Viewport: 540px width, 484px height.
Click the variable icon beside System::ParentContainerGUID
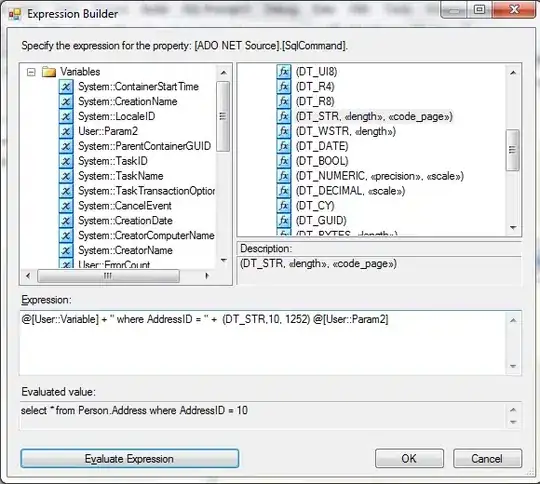pos(66,146)
